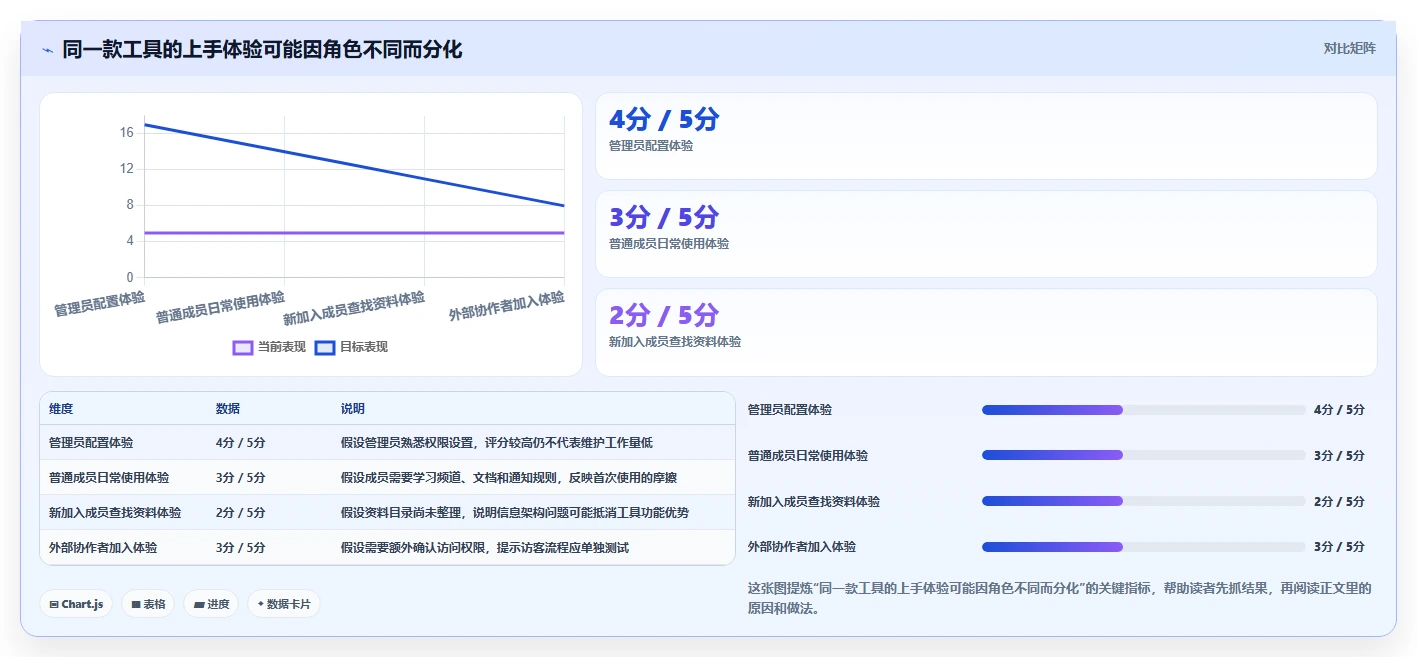Screen dimensions: 1417x657
Task: Click the 普通成员日常使用体验 table cell
Action: coord(109,477)
